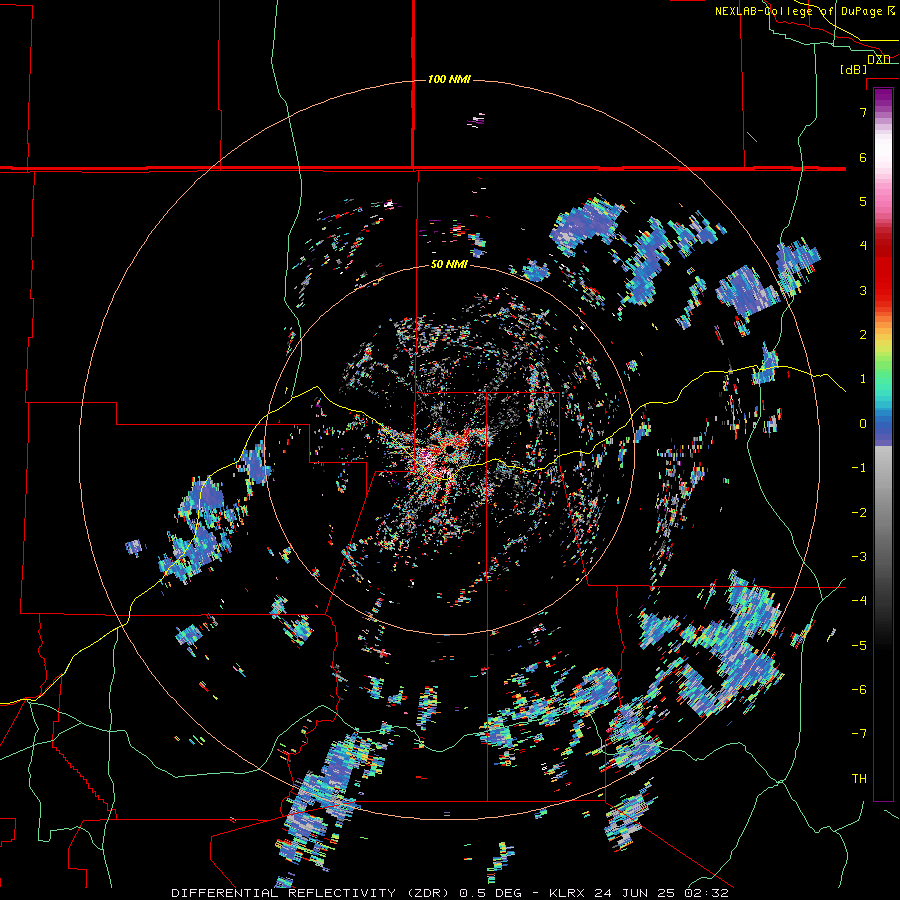Click the ZDR color scale bar
Image resolution: width=900 pixels, height=900 pixels.
pos(883,444)
